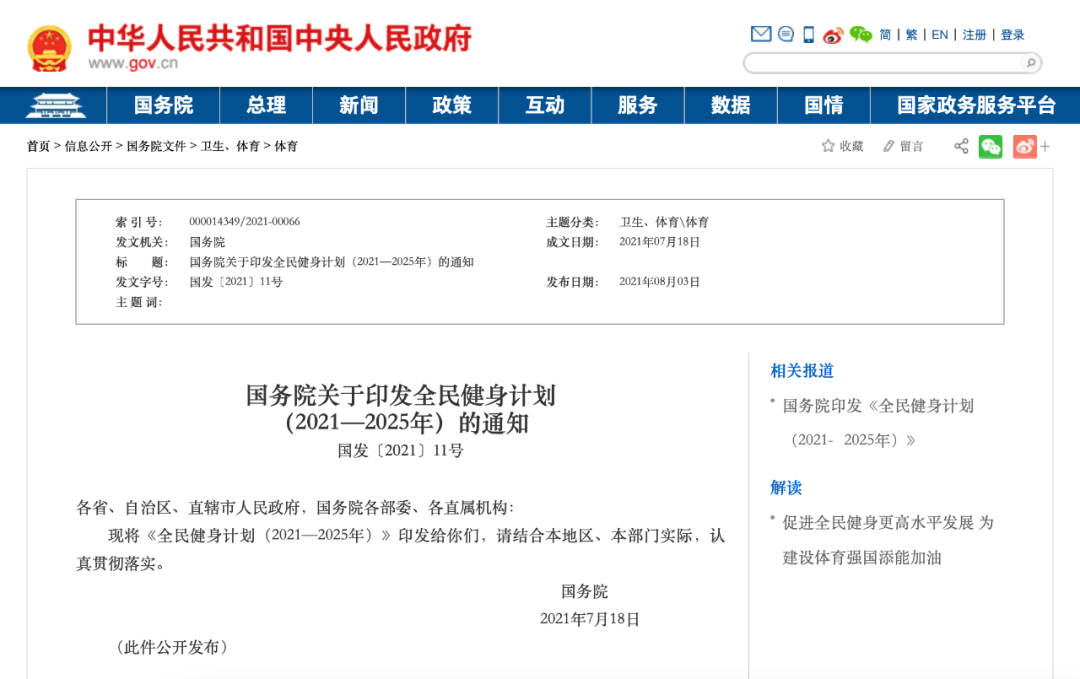This screenshot has width=1080, height=679.
Task: Add page to favorites with 收藏
Action: coord(842,146)
